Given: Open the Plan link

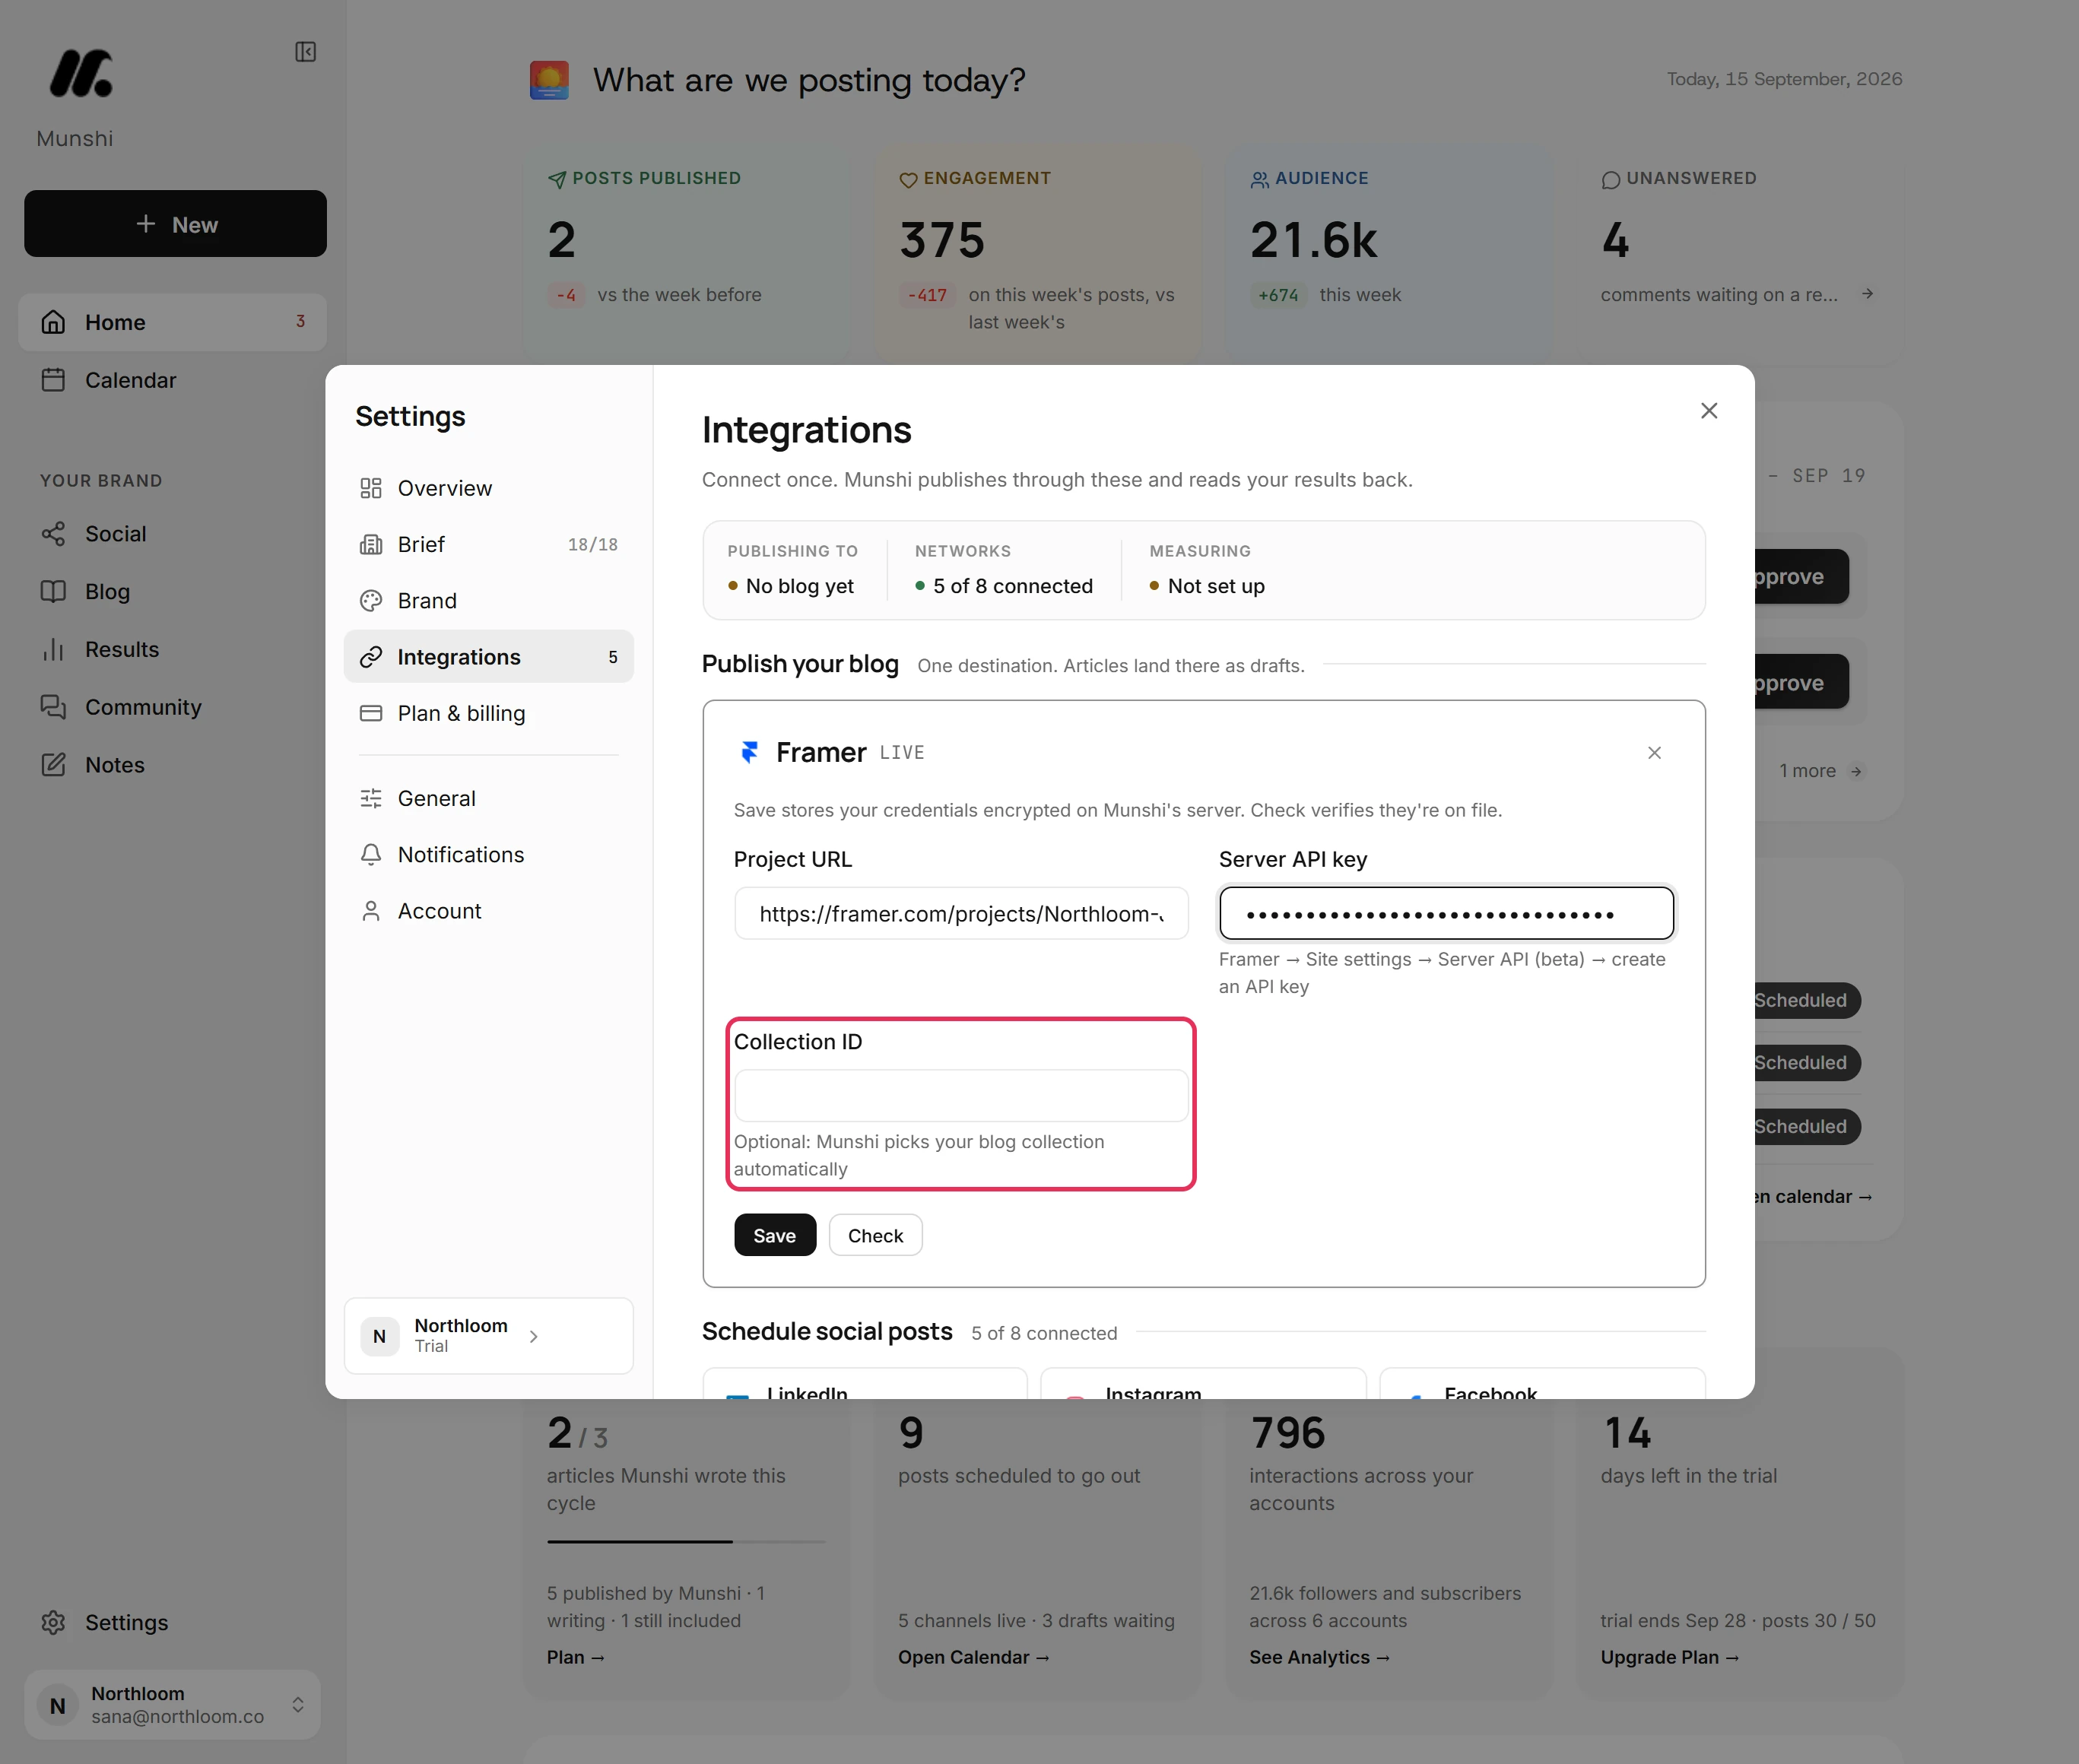Looking at the screenshot, I should [x=576, y=1657].
